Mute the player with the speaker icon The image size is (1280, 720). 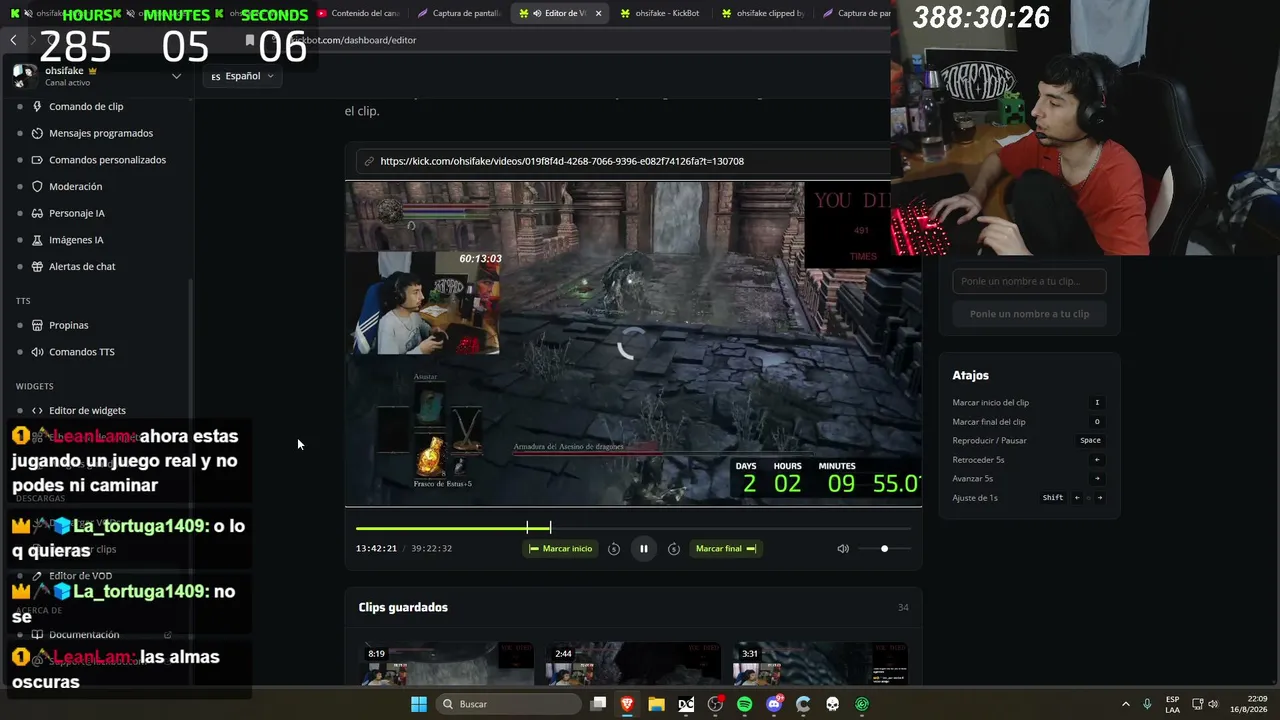pos(843,548)
